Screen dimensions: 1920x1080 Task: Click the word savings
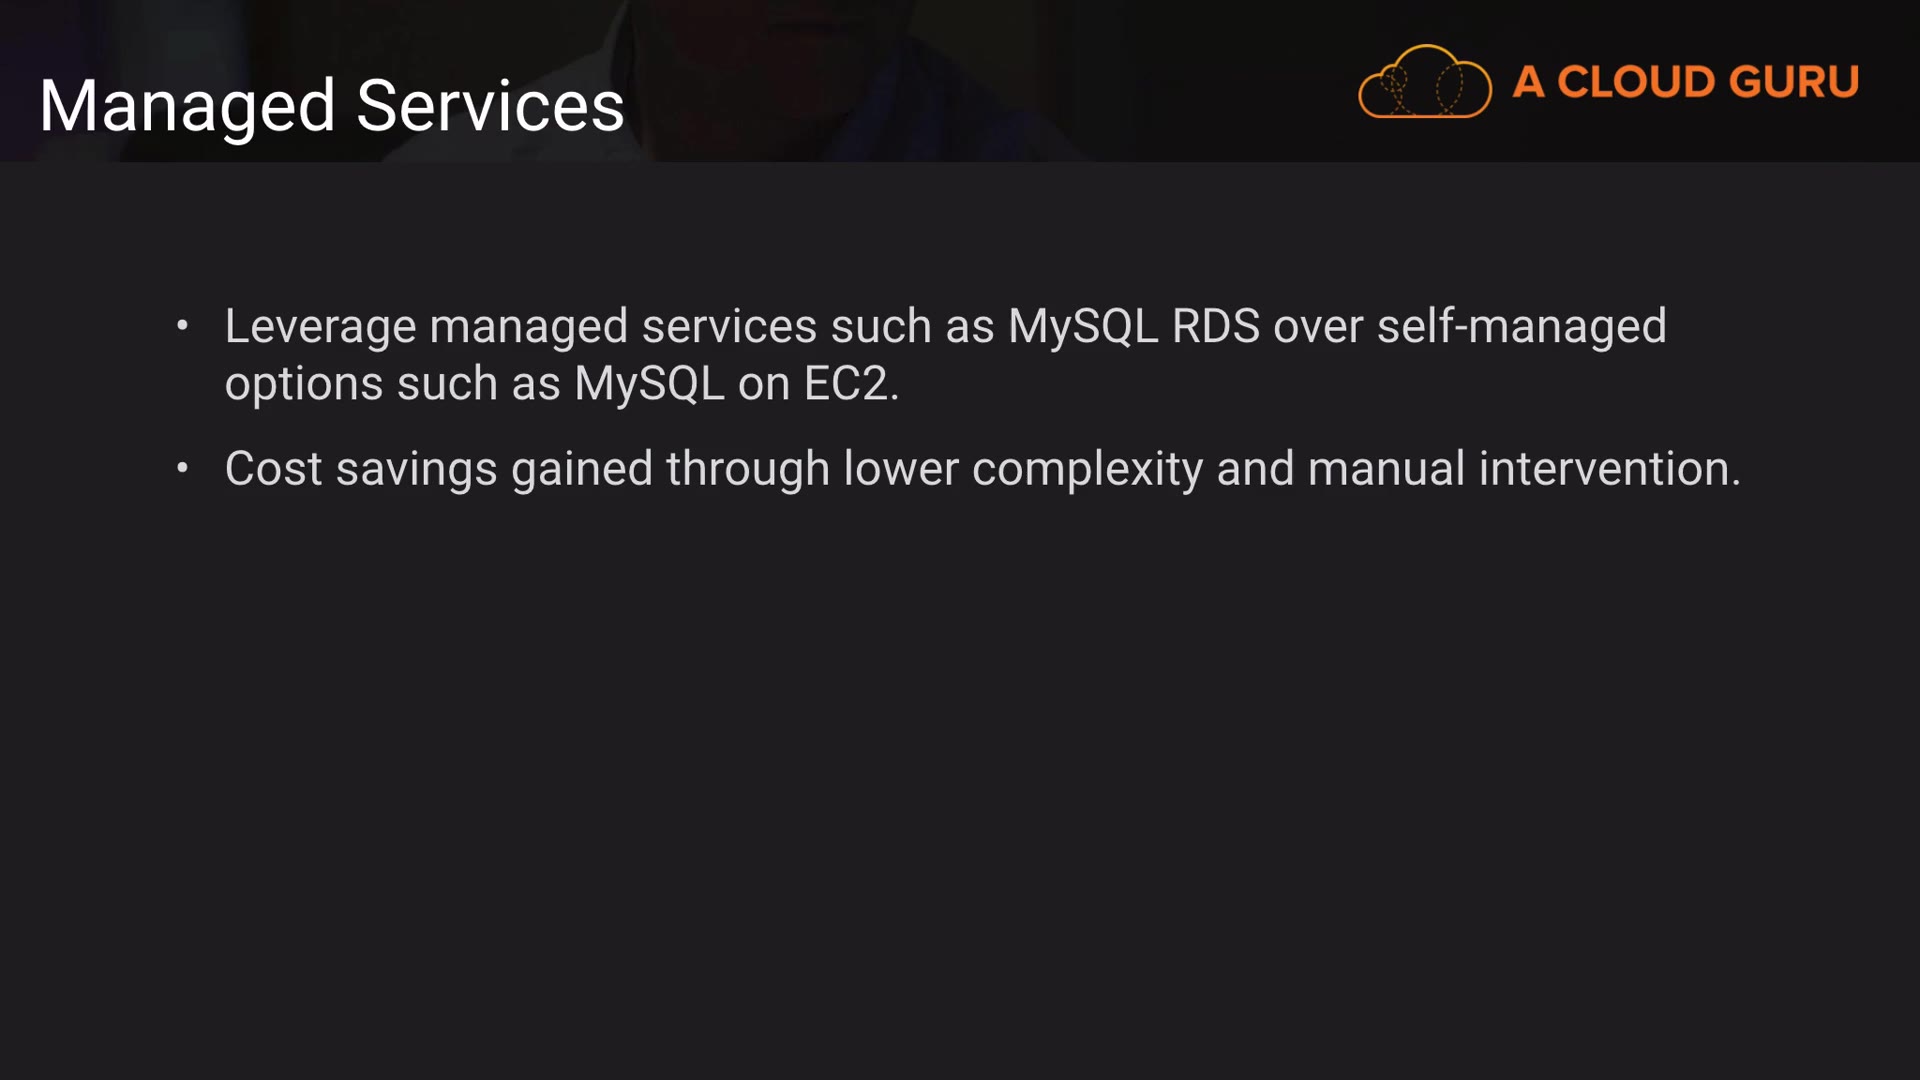(416, 469)
